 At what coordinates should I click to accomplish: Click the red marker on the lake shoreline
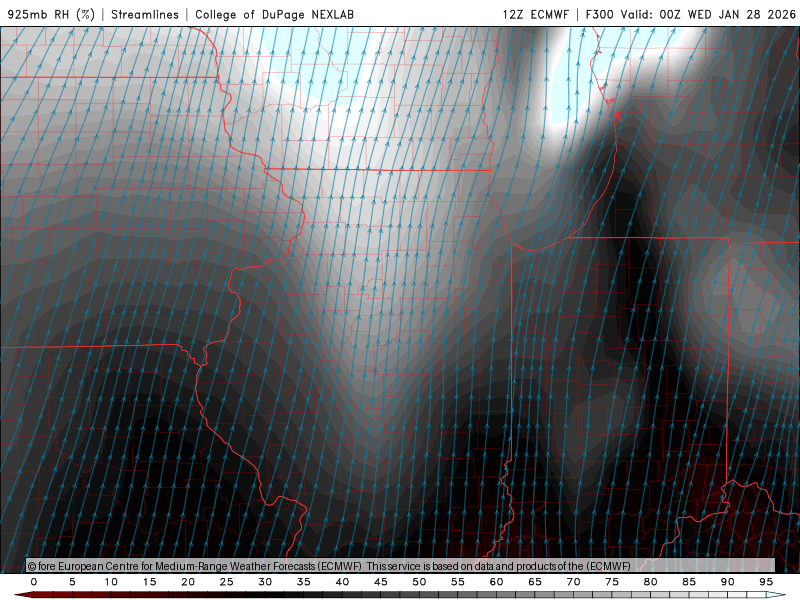pos(617,116)
